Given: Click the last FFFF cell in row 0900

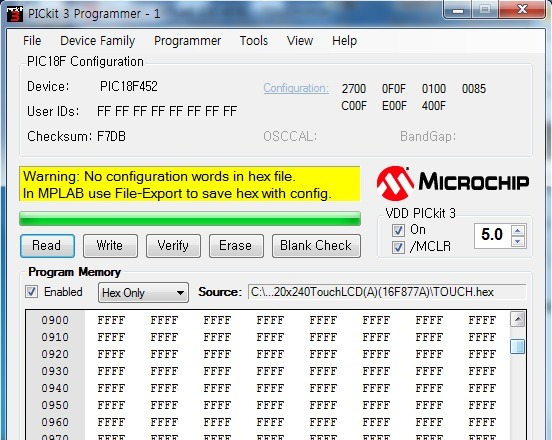Looking at the screenshot, I should coord(482,320).
